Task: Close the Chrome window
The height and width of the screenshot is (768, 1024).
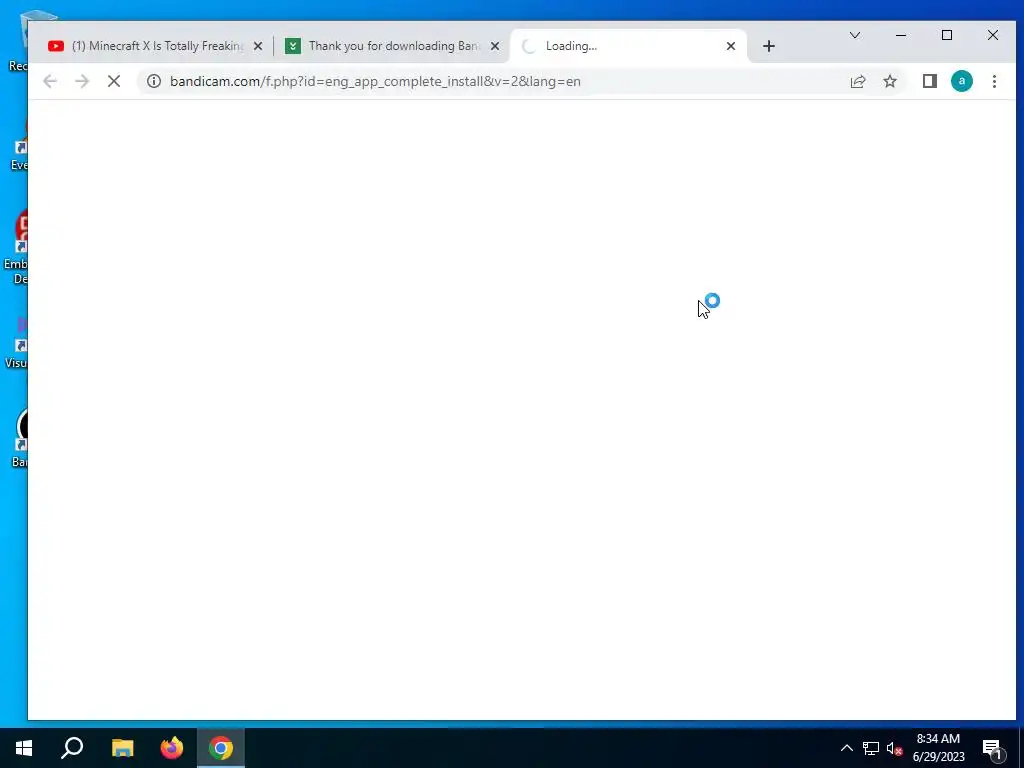Action: (x=993, y=35)
